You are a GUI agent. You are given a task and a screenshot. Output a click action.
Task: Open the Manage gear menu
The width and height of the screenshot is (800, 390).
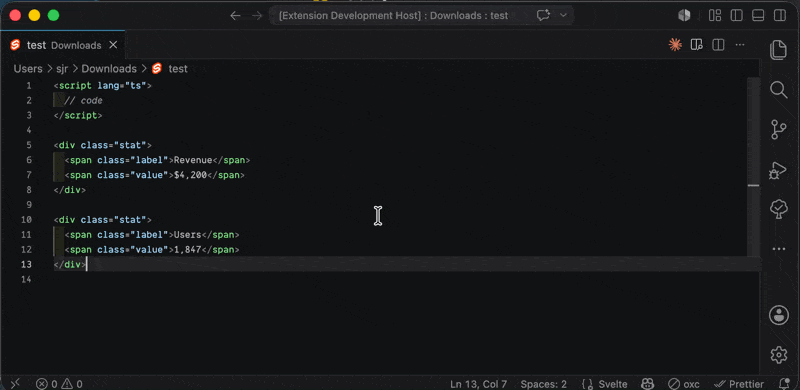[779, 354]
